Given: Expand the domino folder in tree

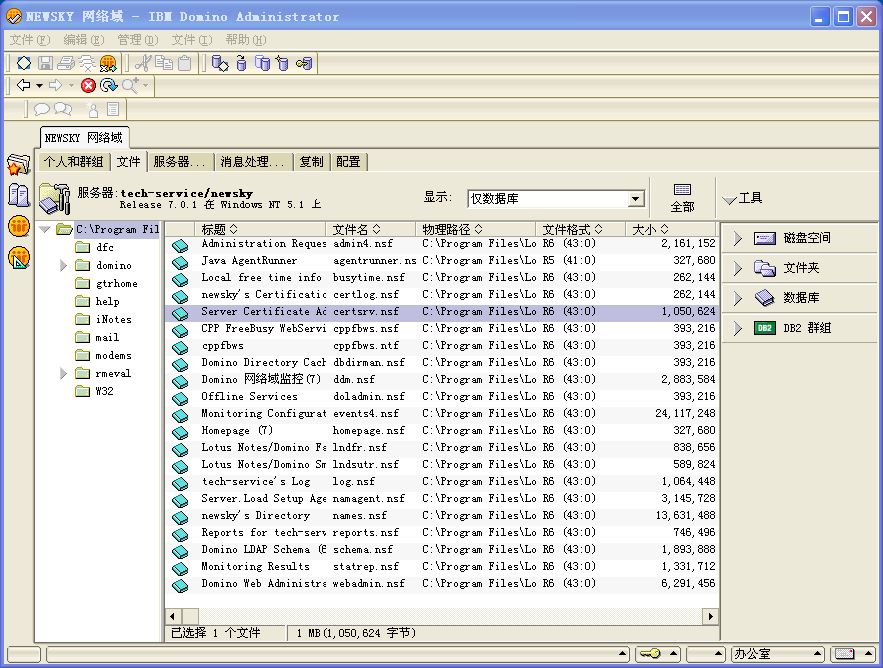Looking at the screenshot, I should 64,266.
